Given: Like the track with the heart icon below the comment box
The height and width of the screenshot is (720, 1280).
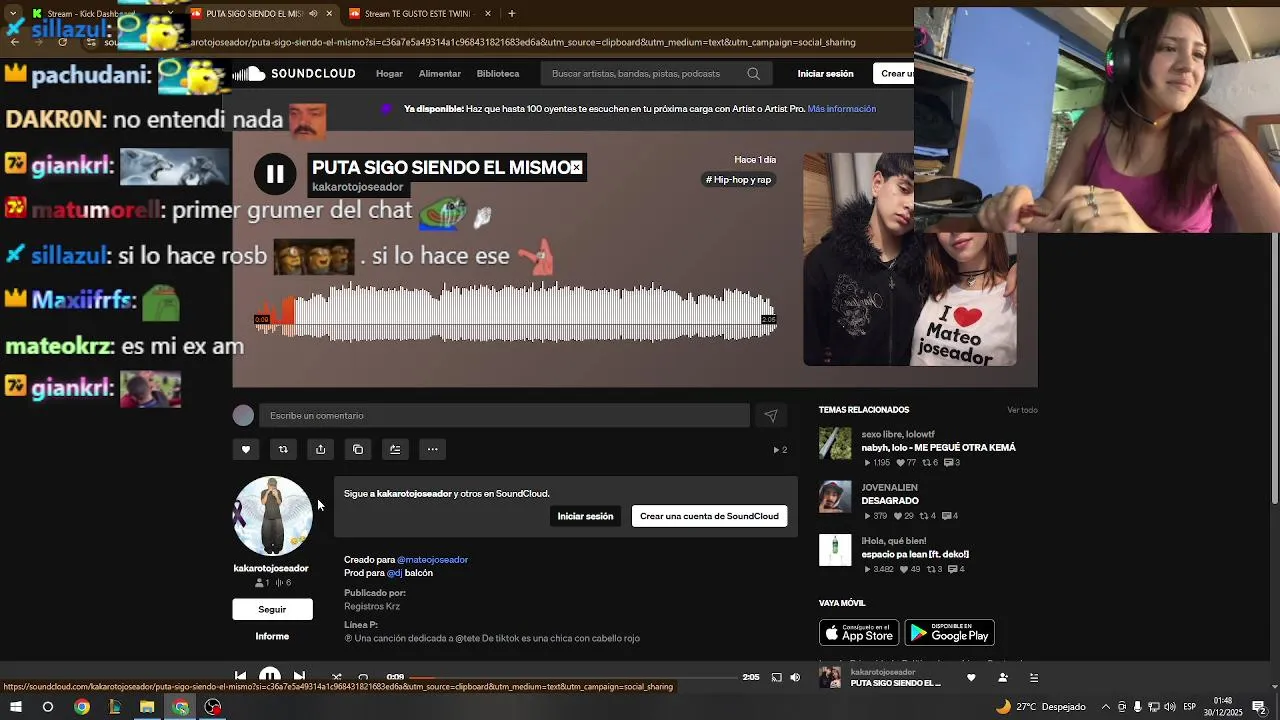Looking at the screenshot, I should pos(245,450).
